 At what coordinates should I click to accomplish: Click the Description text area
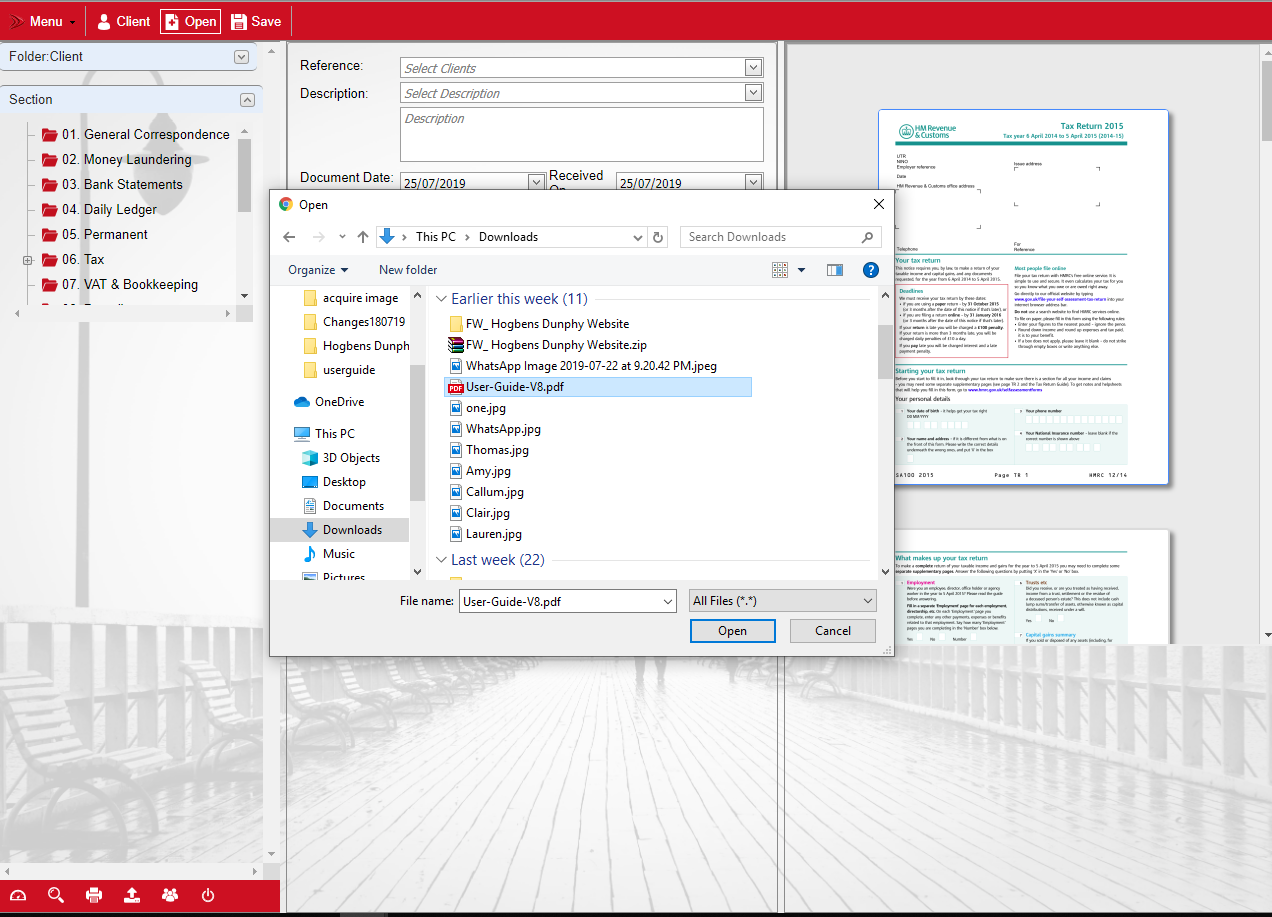(582, 134)
